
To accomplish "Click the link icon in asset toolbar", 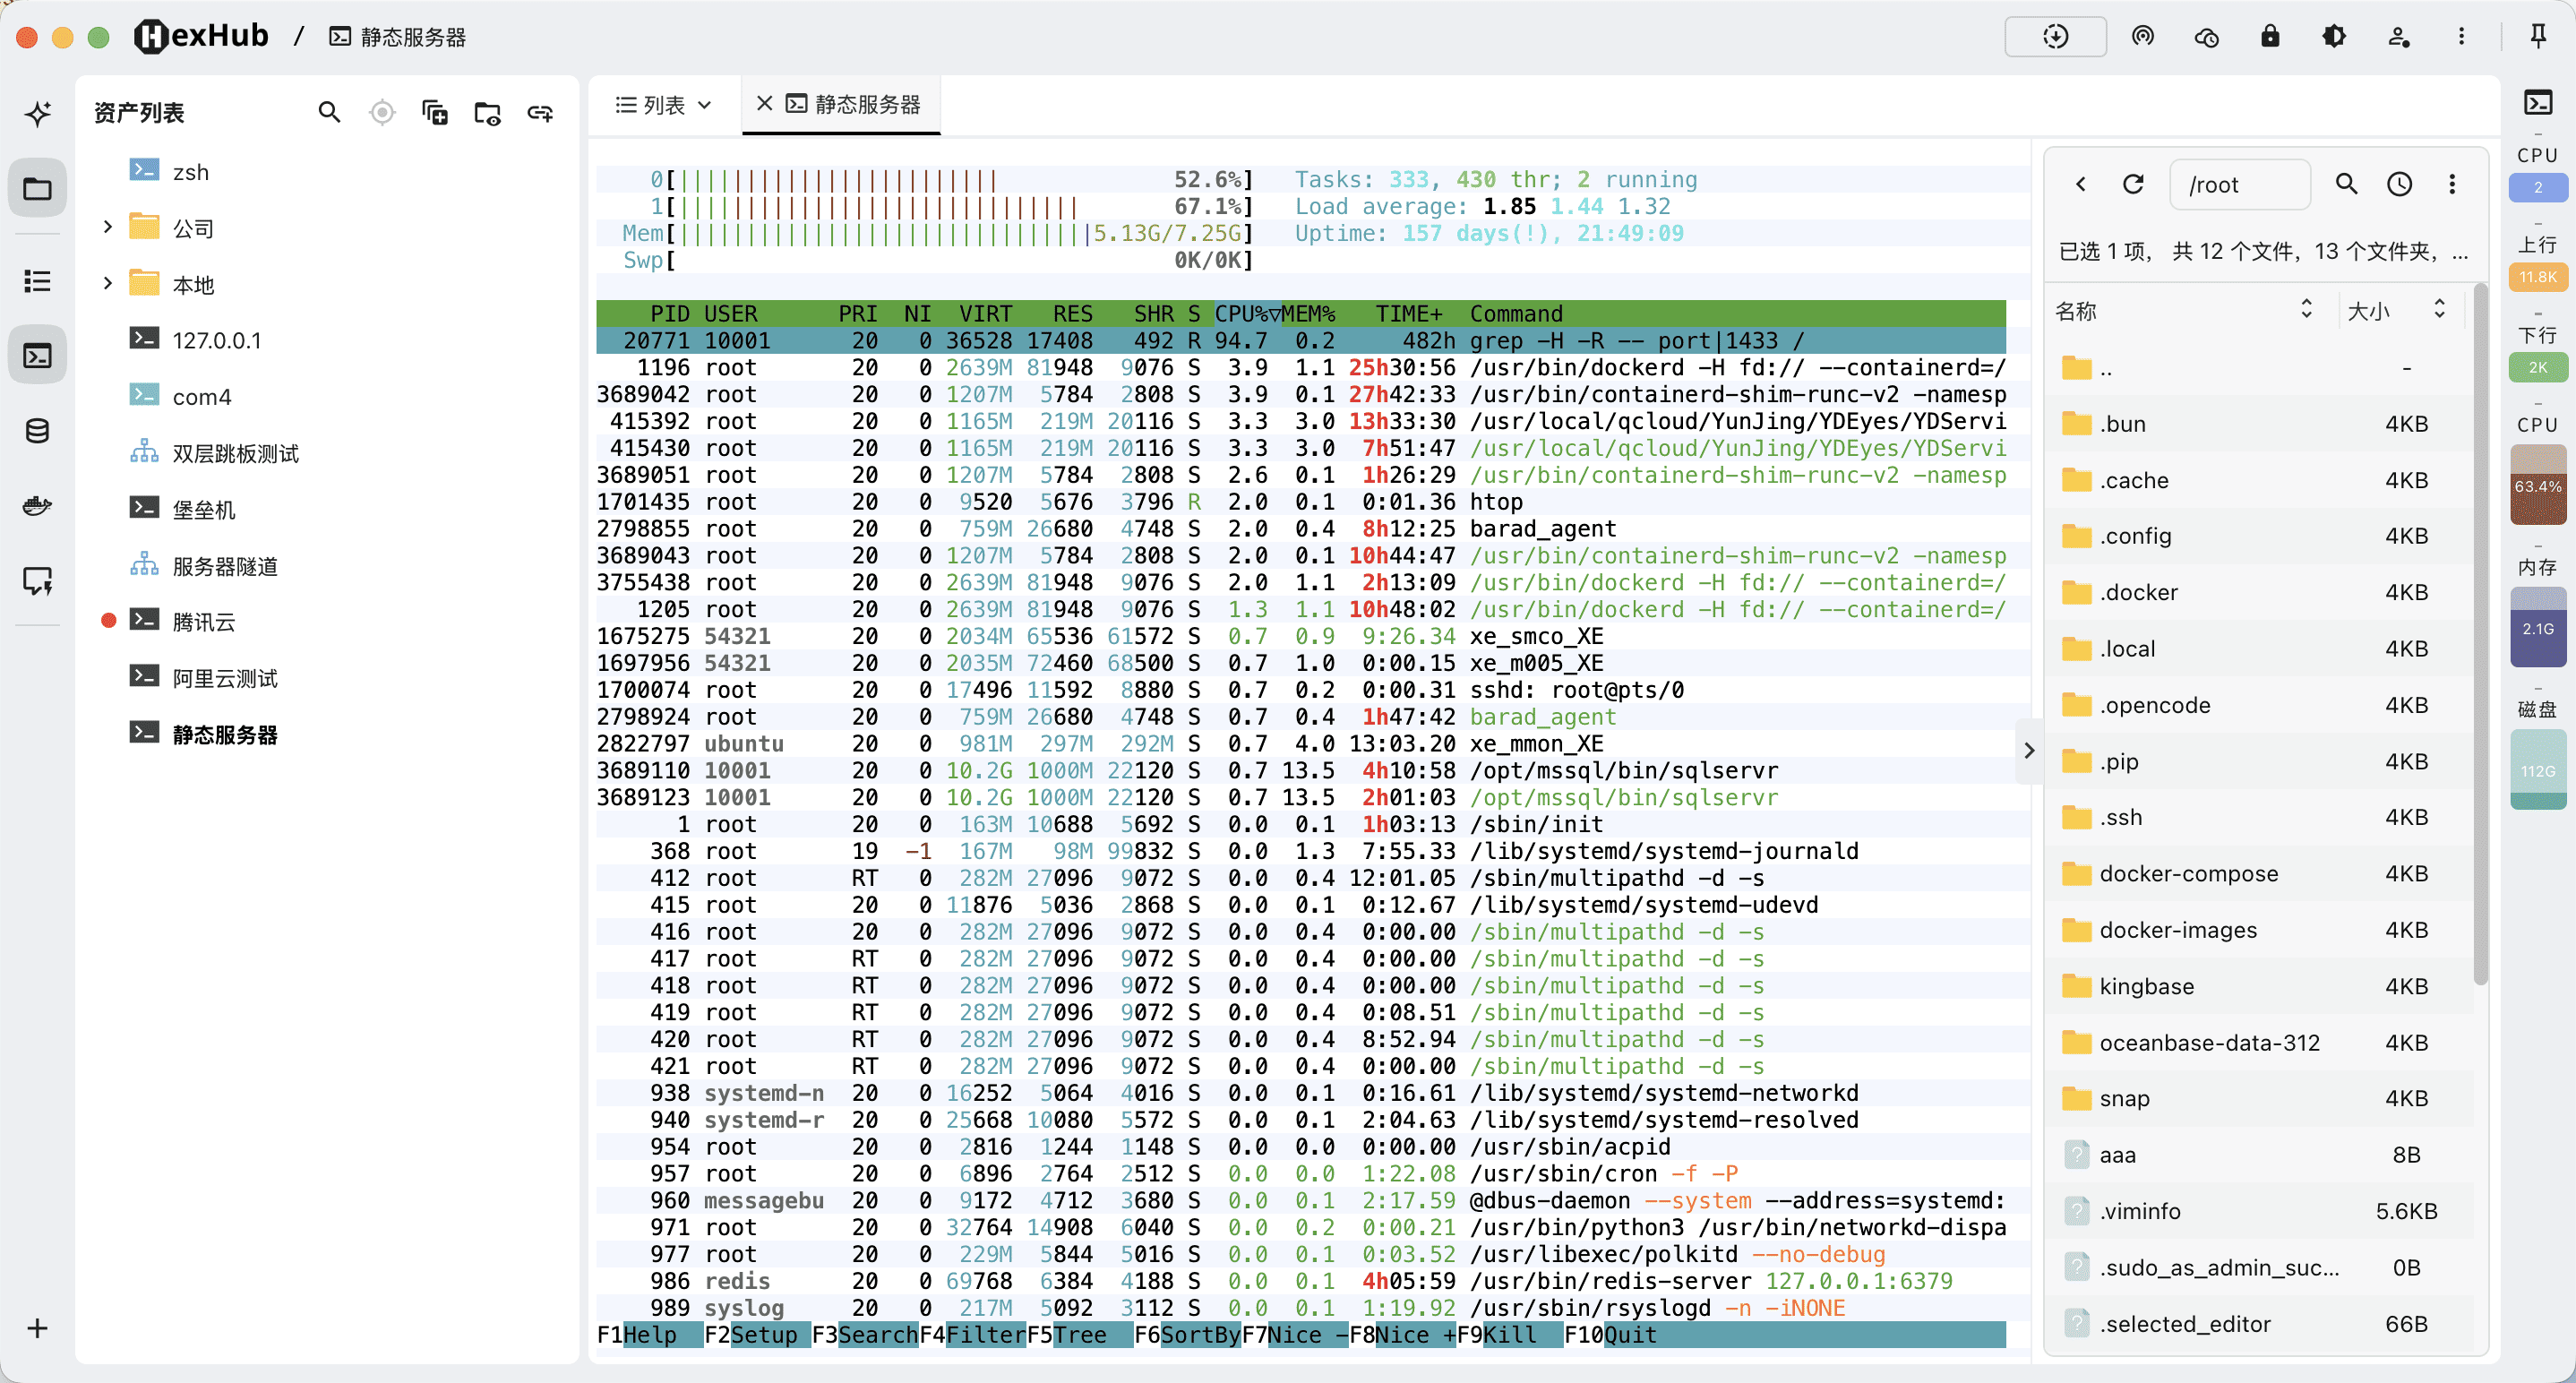I will coord(540,112).
